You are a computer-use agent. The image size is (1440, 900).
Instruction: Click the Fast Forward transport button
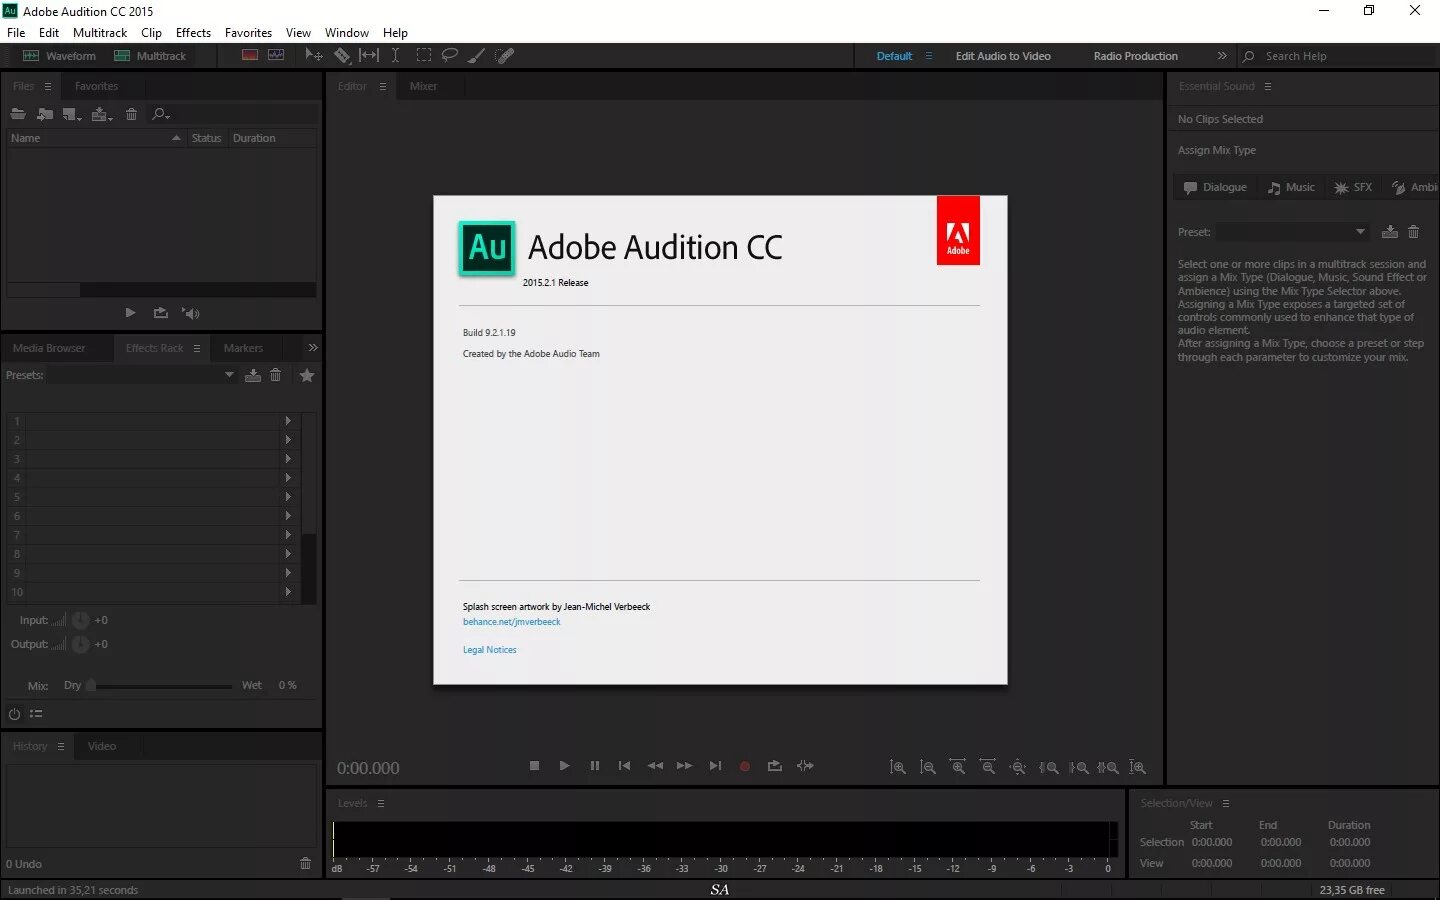coord(685,766)
